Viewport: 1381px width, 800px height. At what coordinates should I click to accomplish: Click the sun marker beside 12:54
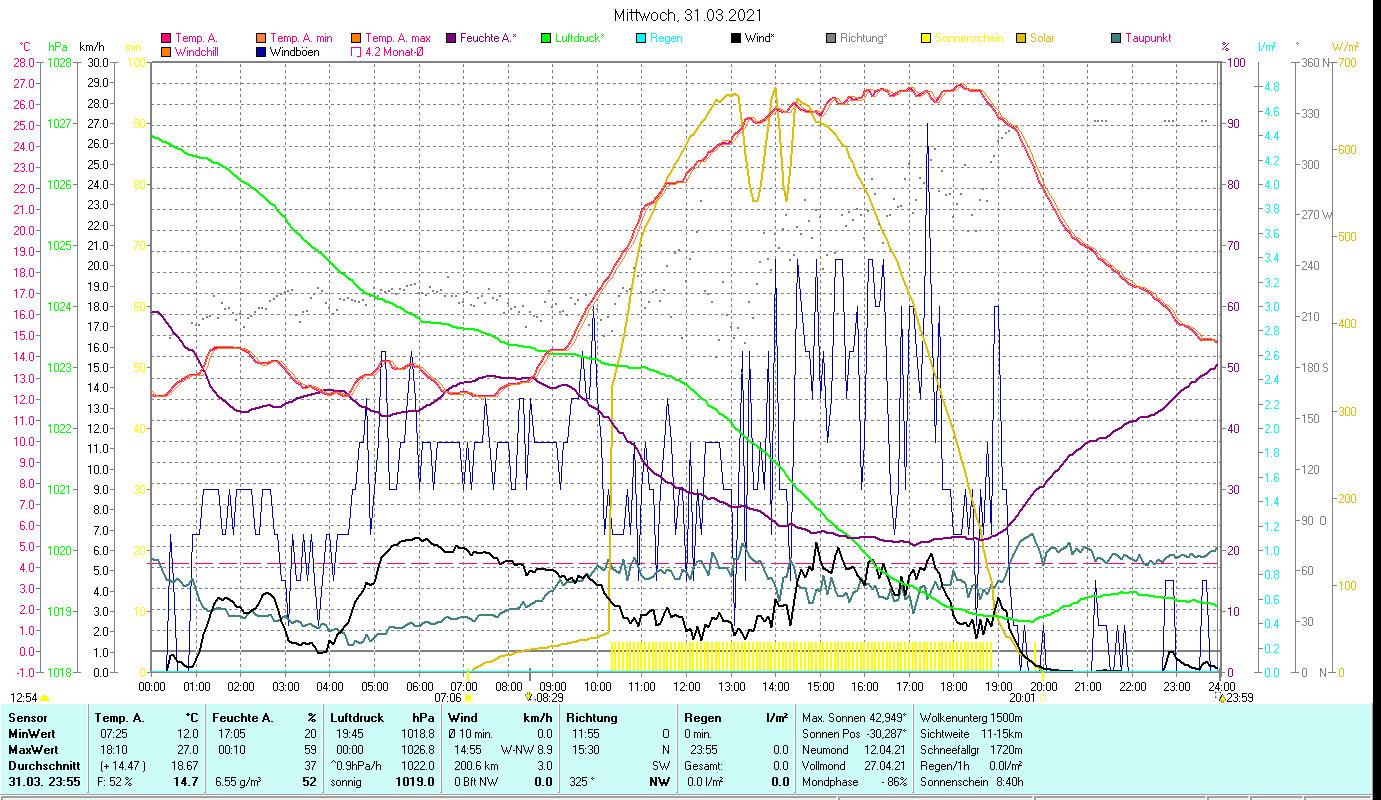click(45, 698)
